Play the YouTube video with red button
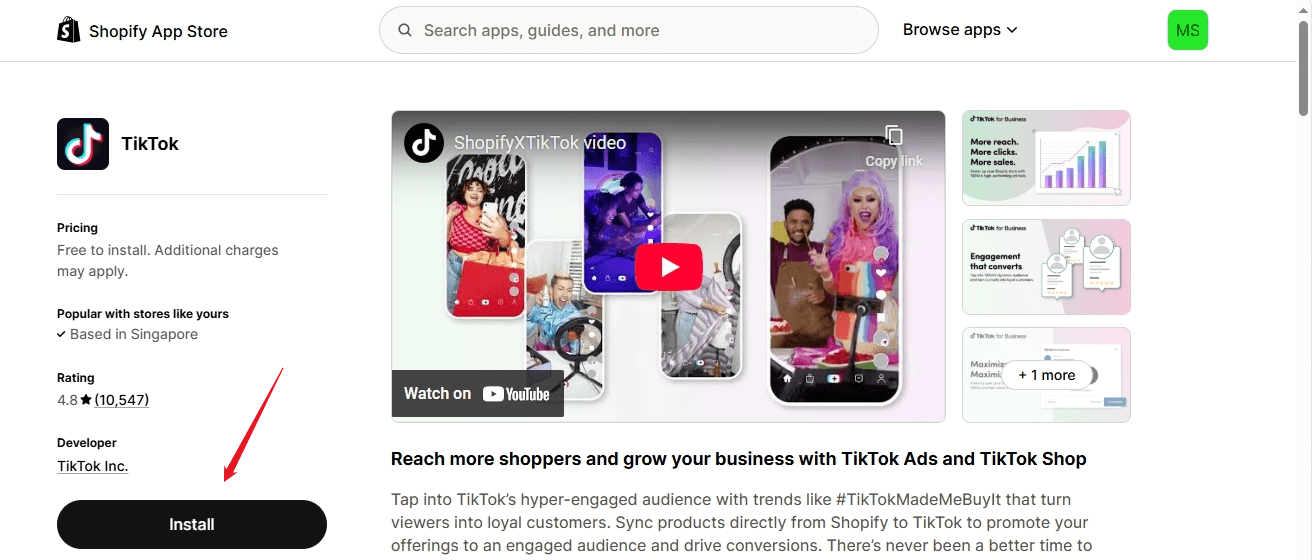Viewport: 1312px width, 560px height. click(x=669, y=267)
